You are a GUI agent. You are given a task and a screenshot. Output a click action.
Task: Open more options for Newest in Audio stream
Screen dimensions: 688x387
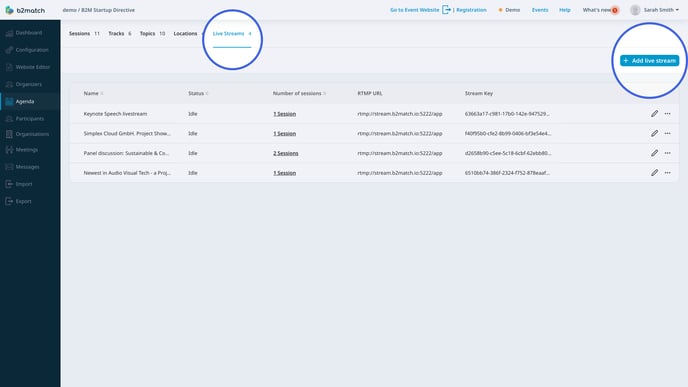tap(667, 173)
